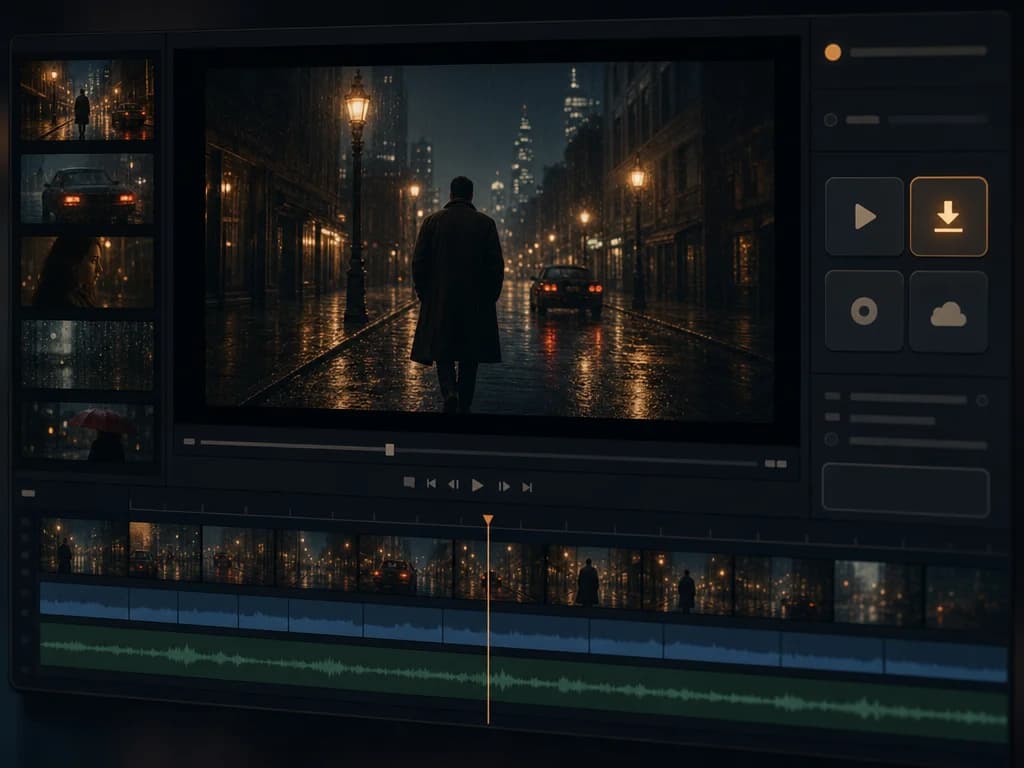Click the empty outlined field in right panel

[x=905, y=490]
